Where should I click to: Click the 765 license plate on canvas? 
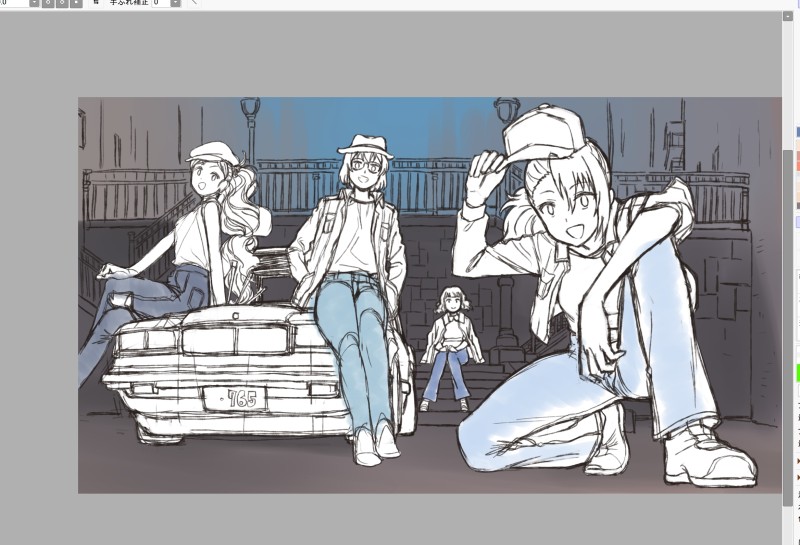pos(235,399)
